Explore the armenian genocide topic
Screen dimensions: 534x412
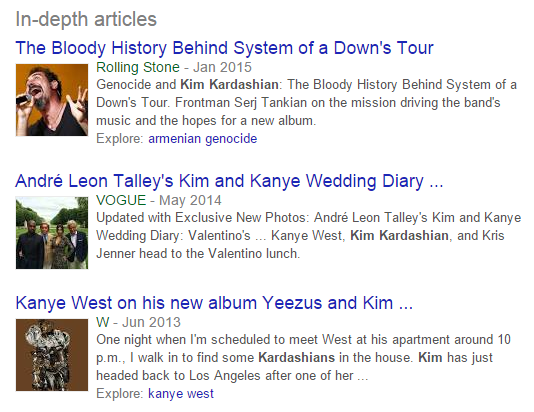203,139
